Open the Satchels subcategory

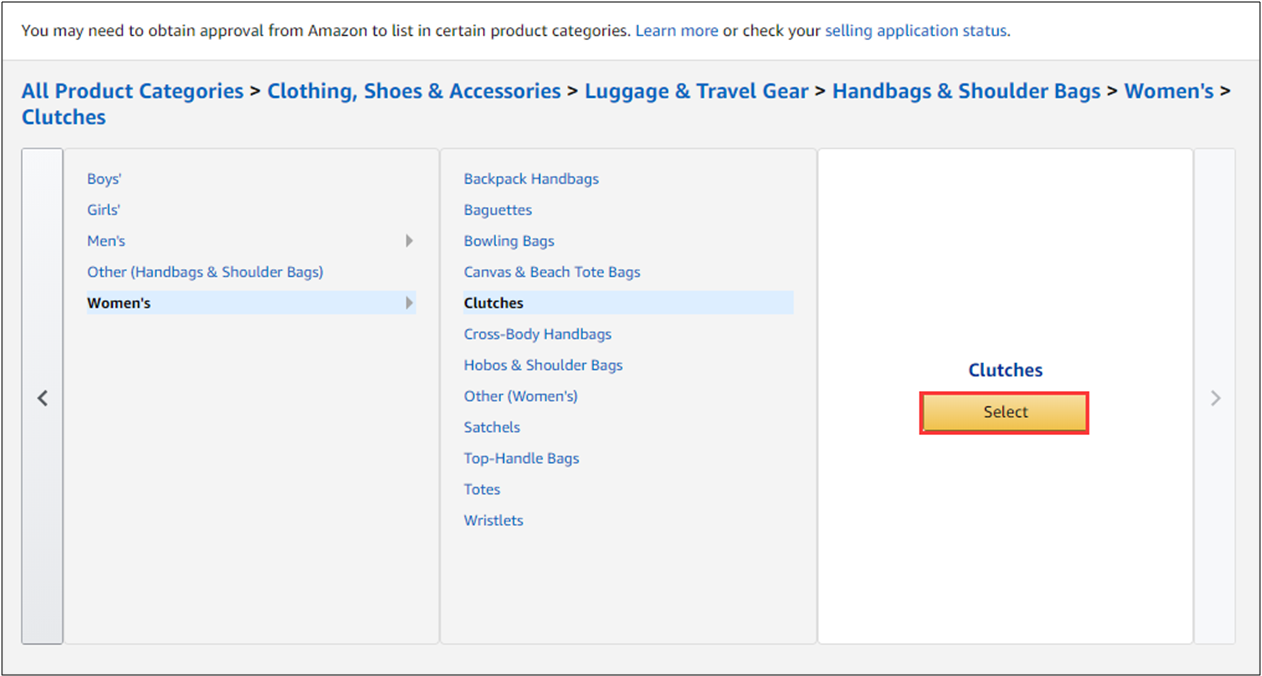click(x=492, y=427)
